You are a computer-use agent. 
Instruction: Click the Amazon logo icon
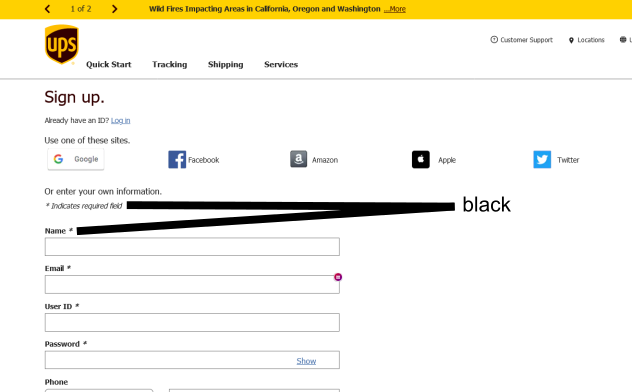299,159
